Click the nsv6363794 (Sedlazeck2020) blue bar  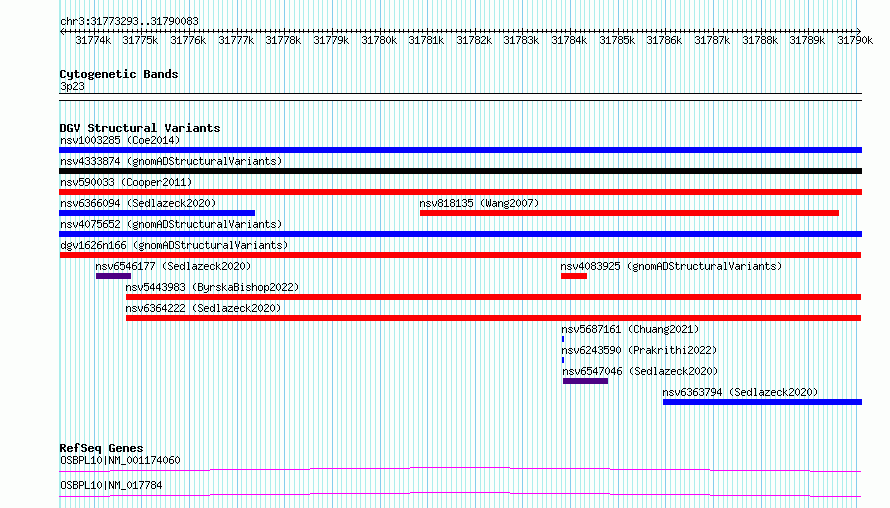(762, 402)
